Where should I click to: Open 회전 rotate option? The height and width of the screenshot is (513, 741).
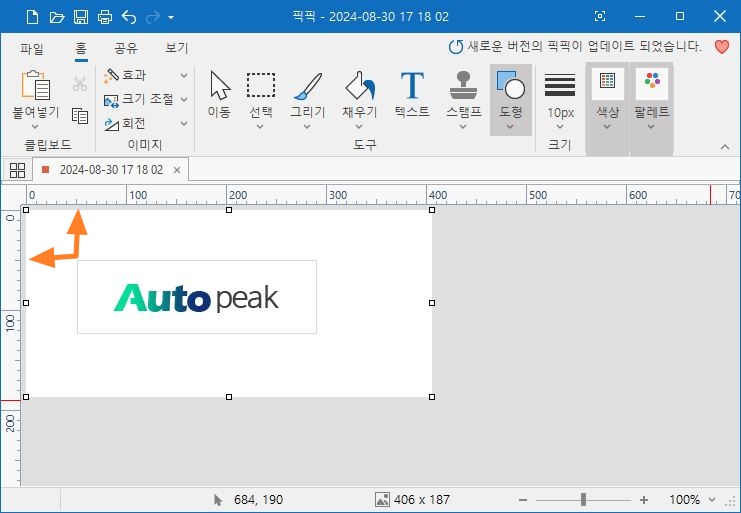tap(125, 124)
